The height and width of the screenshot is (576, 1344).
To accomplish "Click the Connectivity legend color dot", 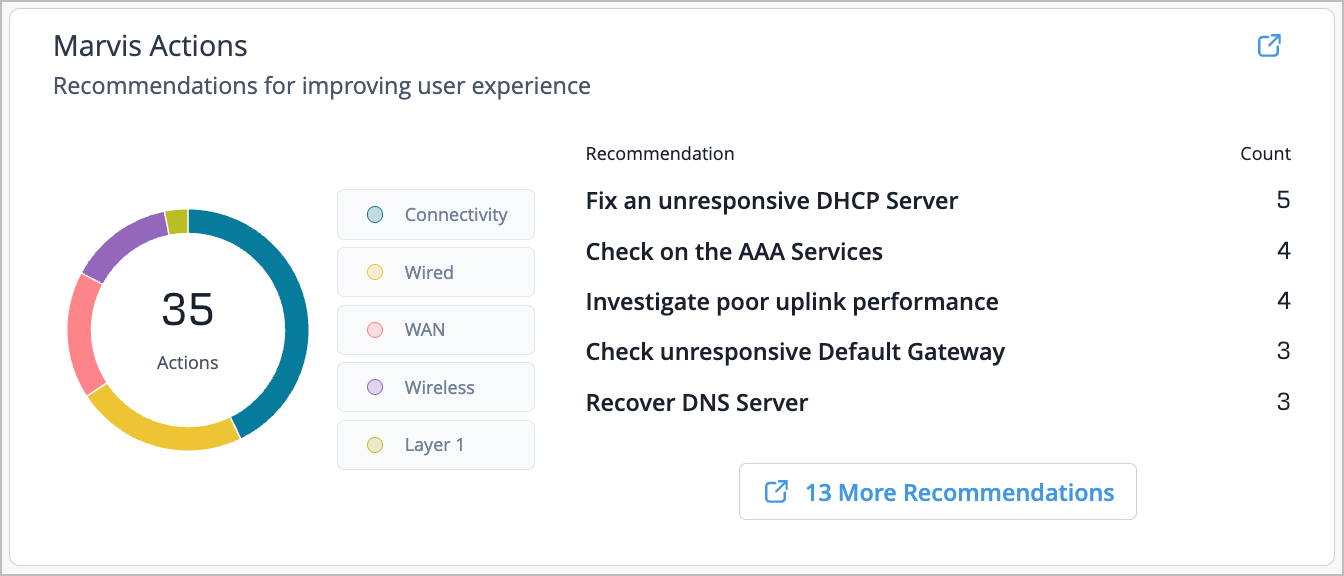I will pyautogui.click(x=375, y=215).
